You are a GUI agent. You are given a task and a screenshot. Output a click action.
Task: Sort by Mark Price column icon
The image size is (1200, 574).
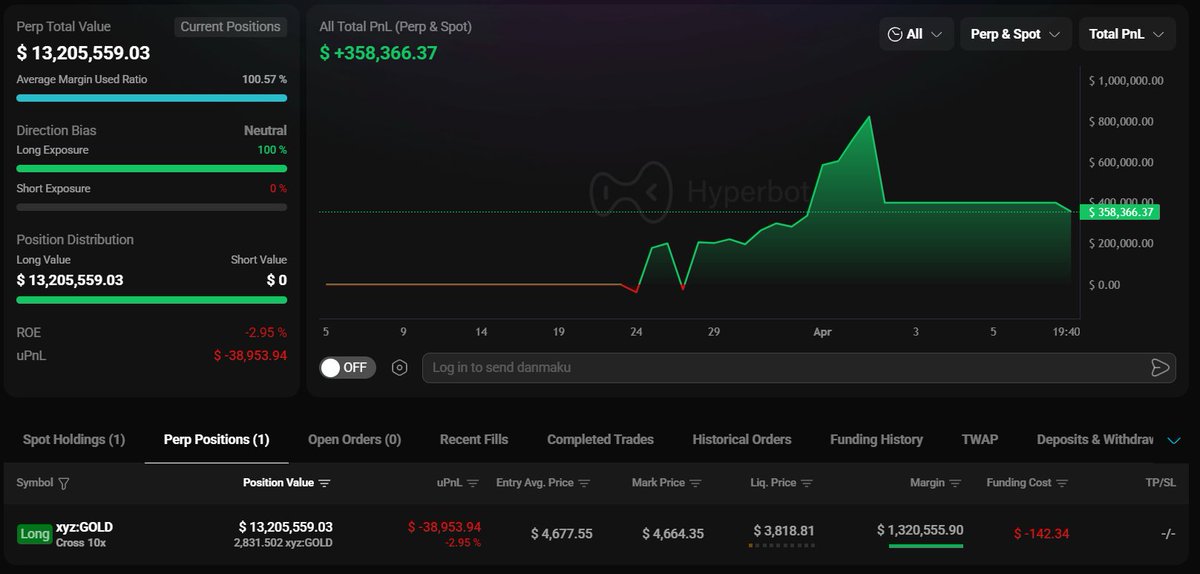pos(695,483)
